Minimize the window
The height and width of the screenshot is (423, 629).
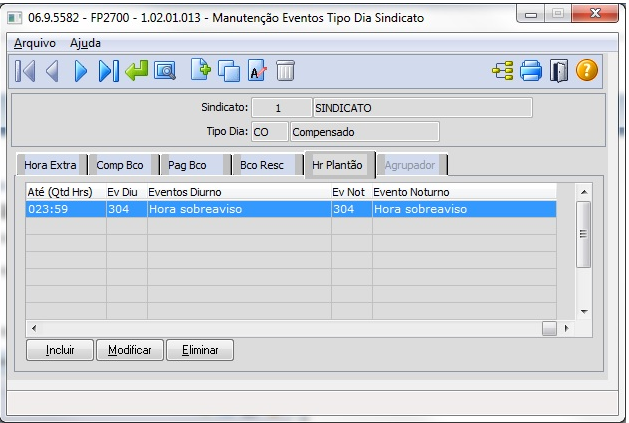click(531, 14)
